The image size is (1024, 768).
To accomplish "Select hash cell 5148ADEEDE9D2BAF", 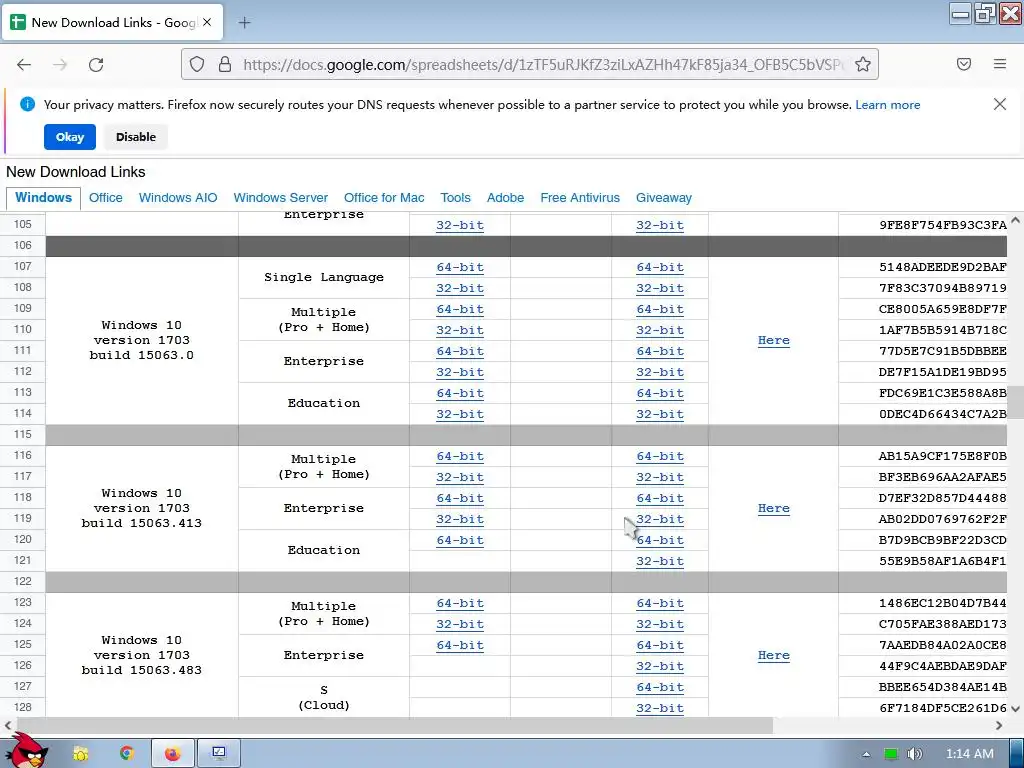I will [x=923, y=267].
